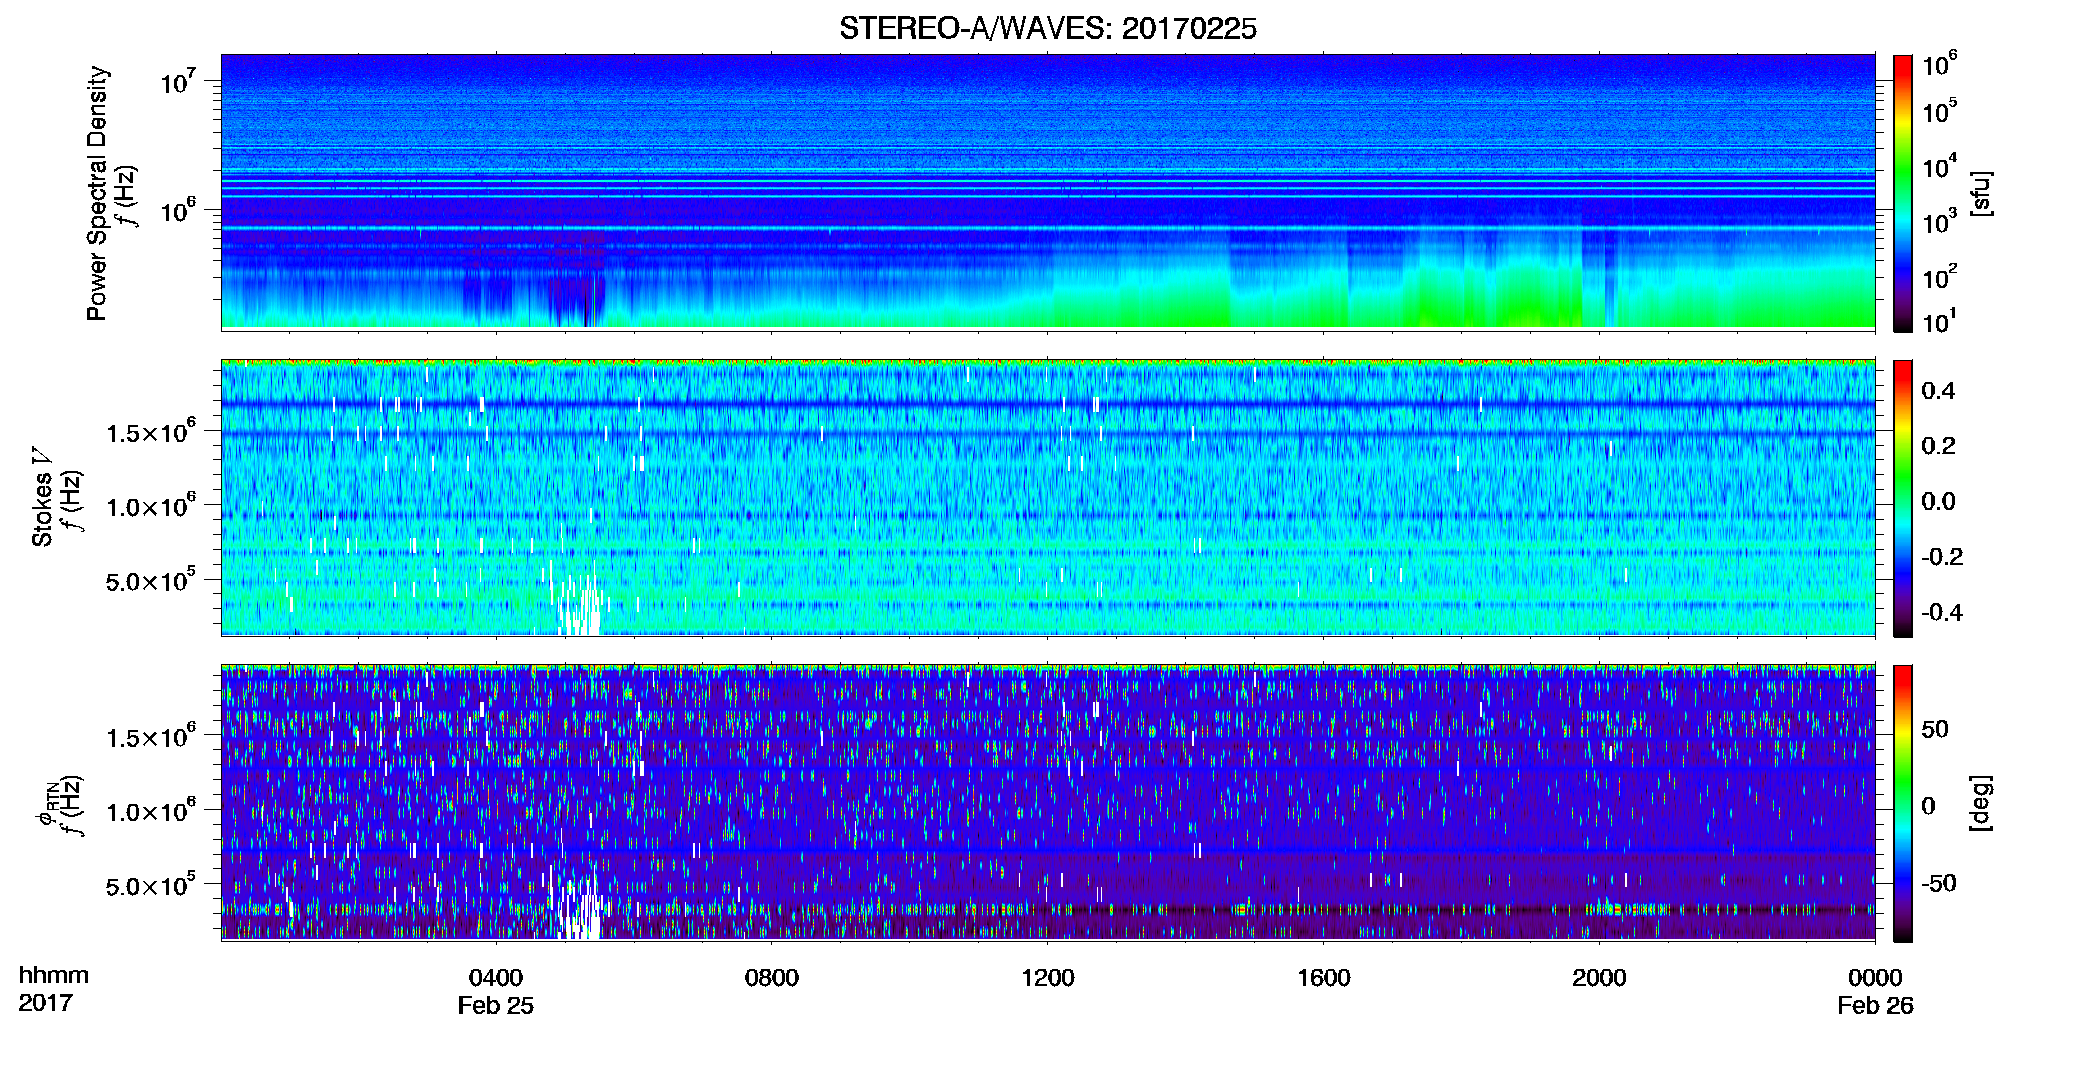Click the 1.5×10^6 tick on Stokes V panel
The height and width of the screenshot is (1080, 2096).
click(x=151, y=431)
